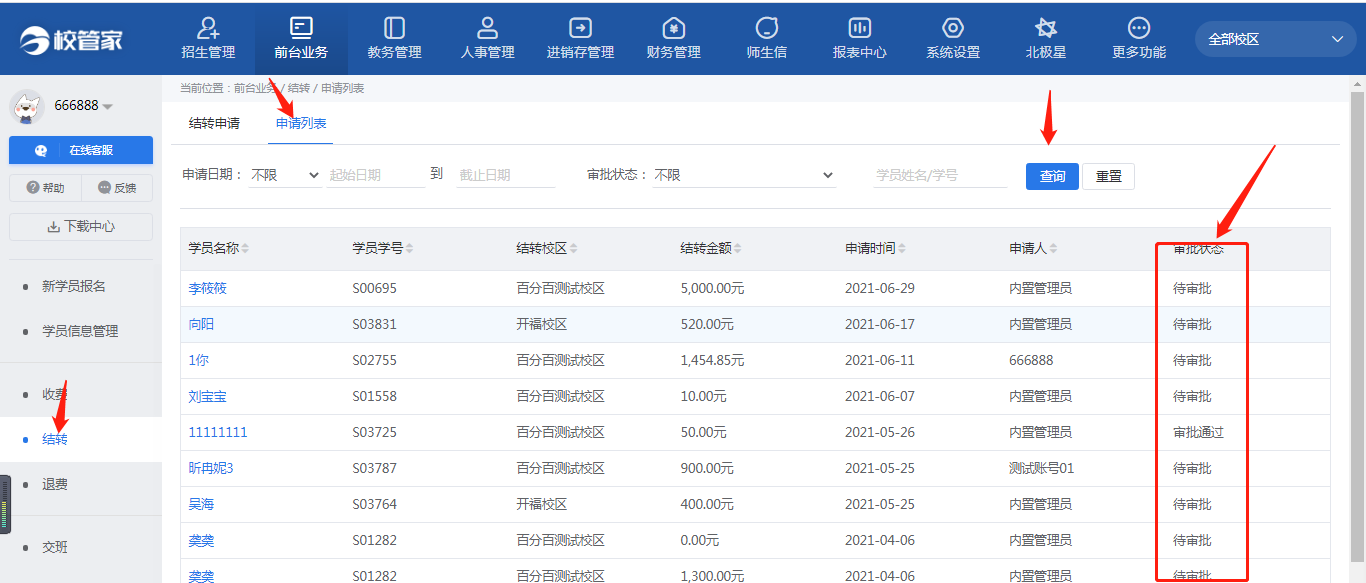This screenshot has height=583, width=1366.
Task: Click 前台业务 in the breadcrumb
Action: [257, 88]
